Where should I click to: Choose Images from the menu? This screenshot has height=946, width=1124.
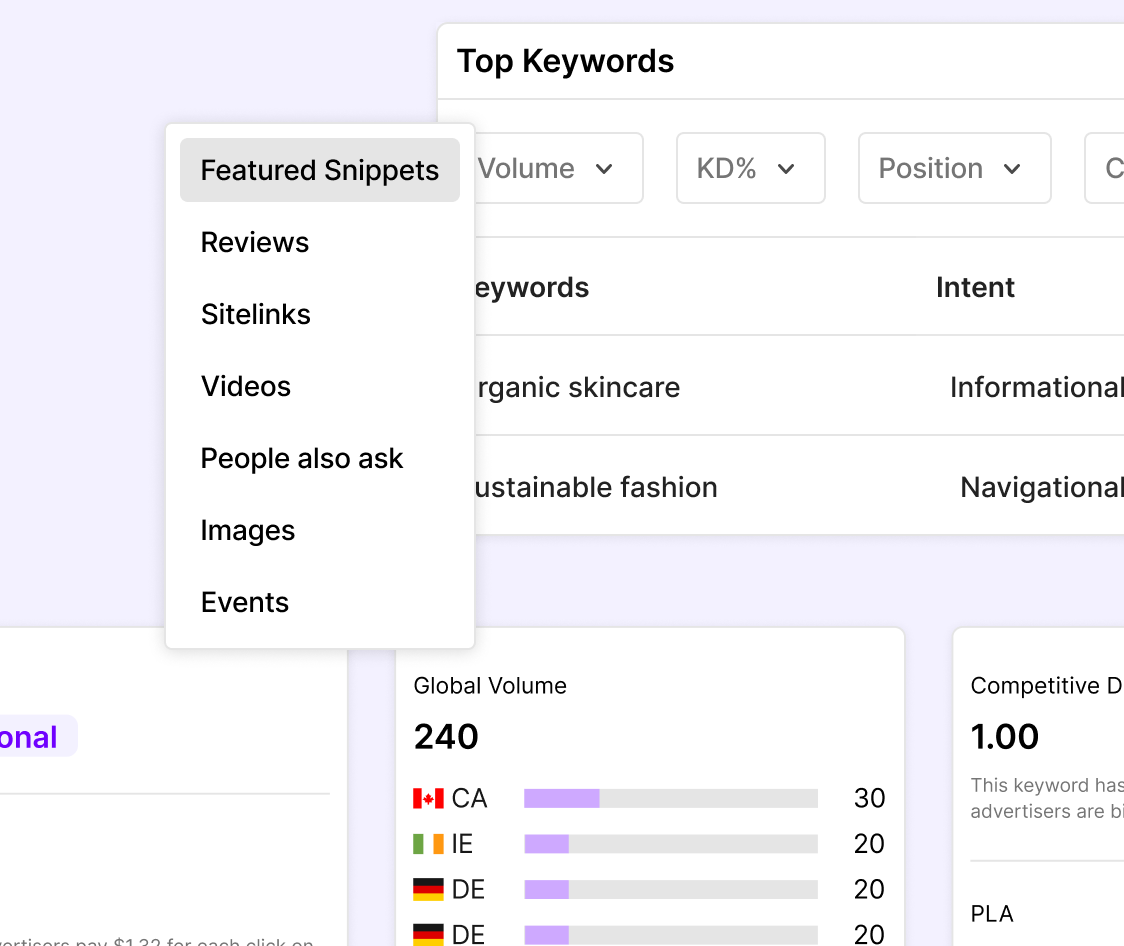[247, 530]
